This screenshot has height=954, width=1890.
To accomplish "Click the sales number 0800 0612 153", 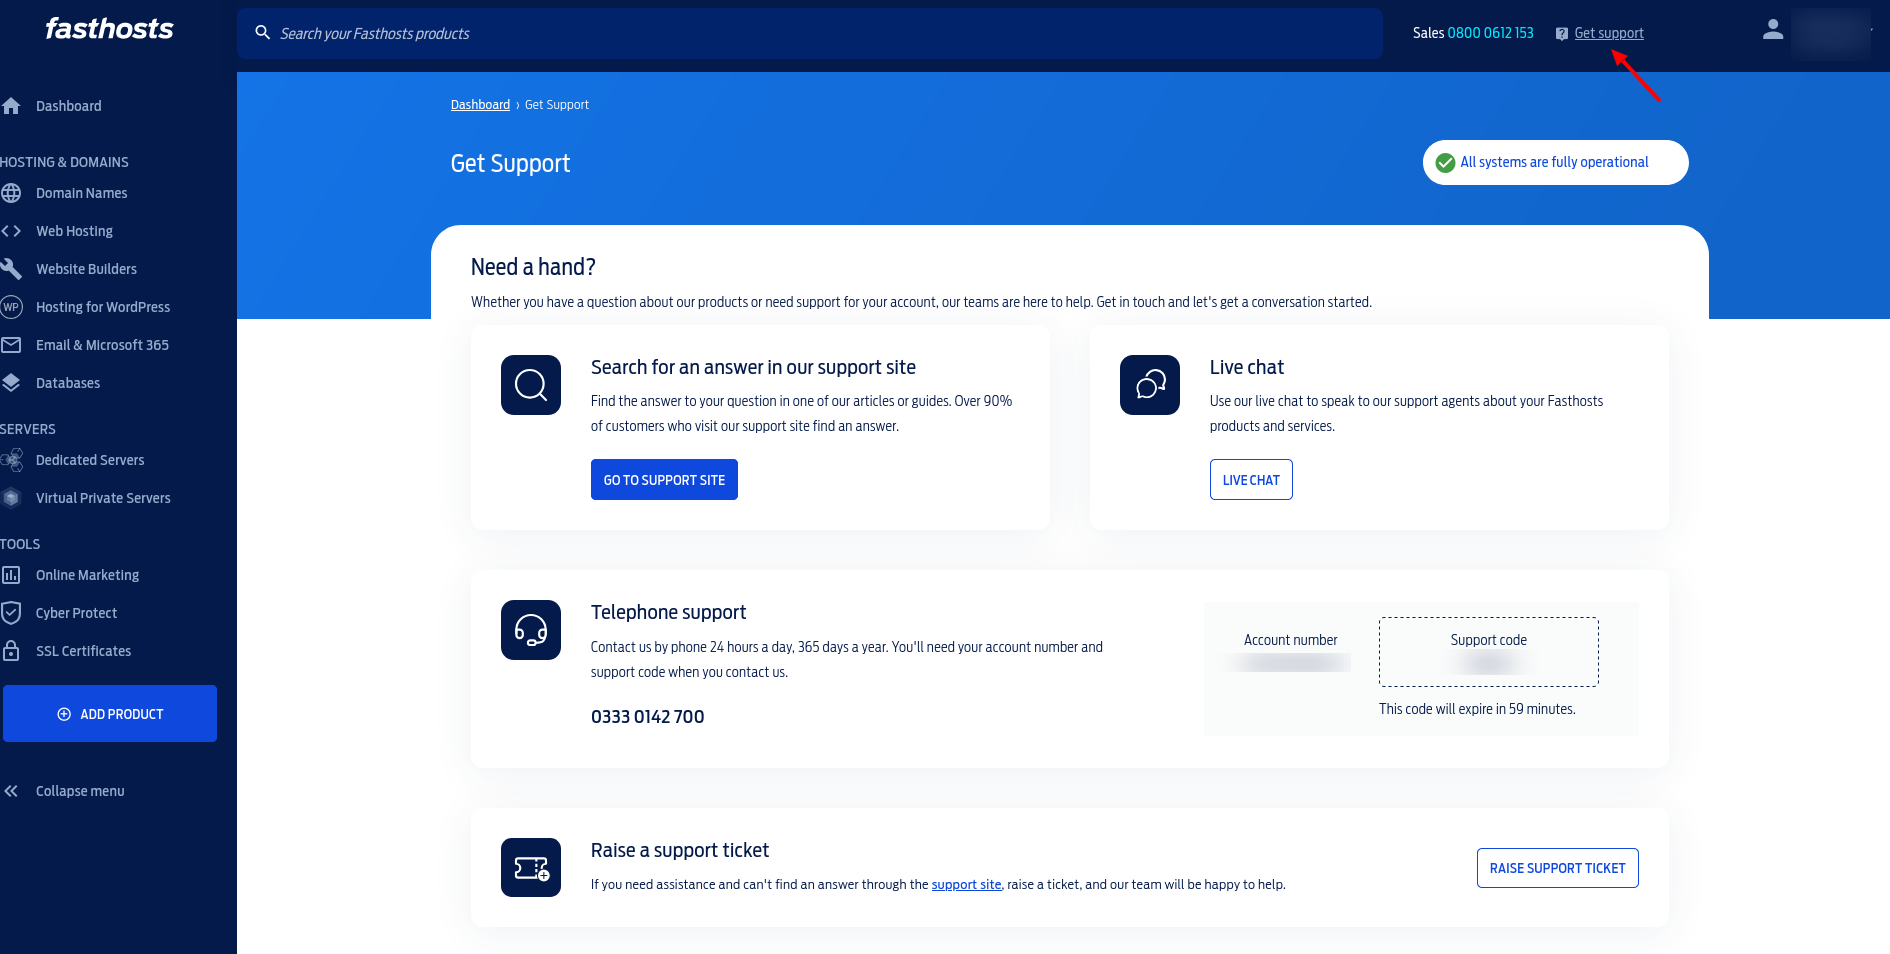I will point(1490,33).
